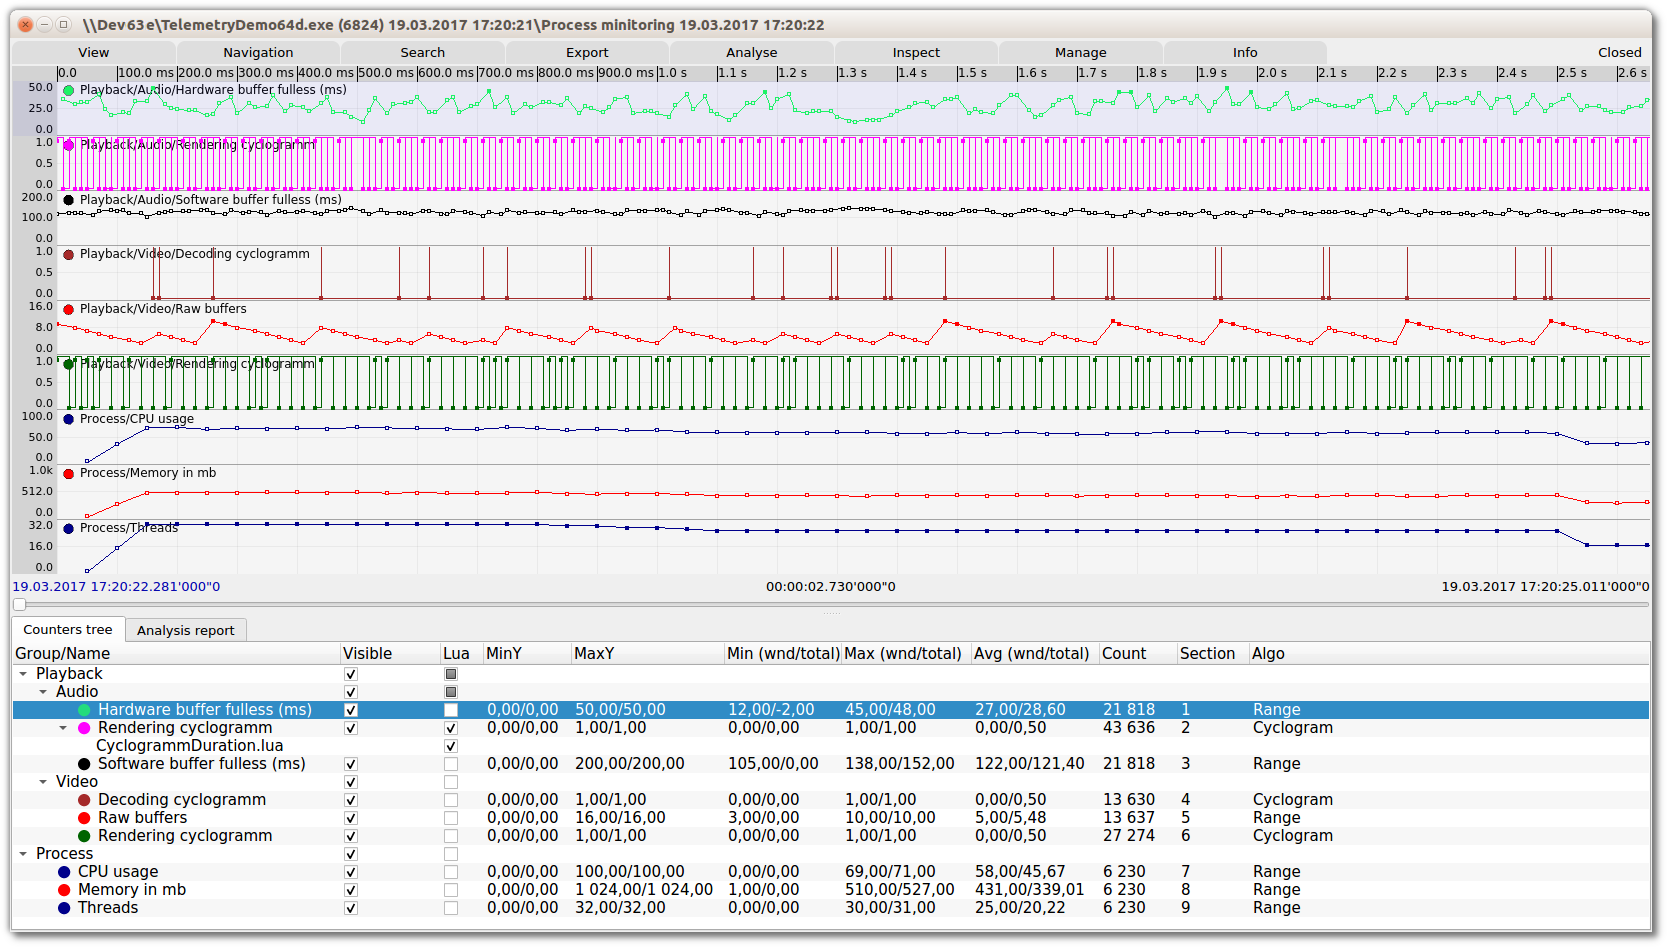Screen dimensions: 1668x948
Task: Click the green Hardware buffer fulless legend dot
Action: pyautogui.click(x=68, y=90)
